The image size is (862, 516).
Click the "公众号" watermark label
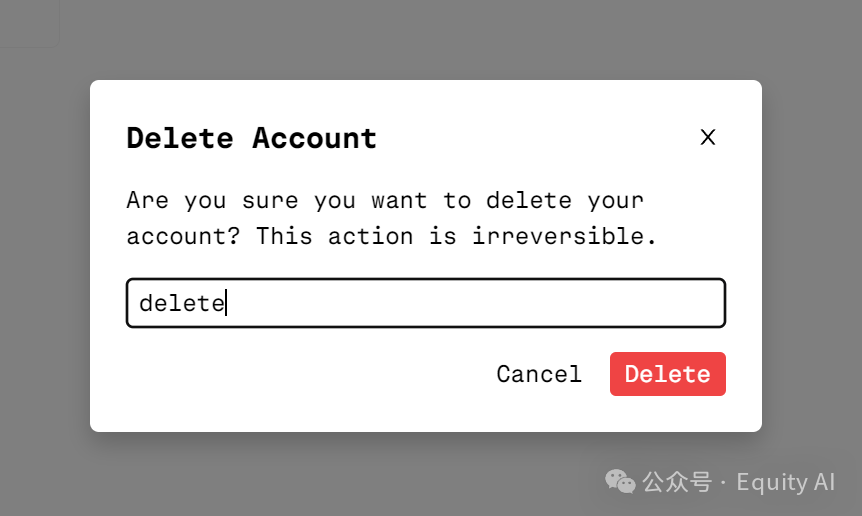675,482
